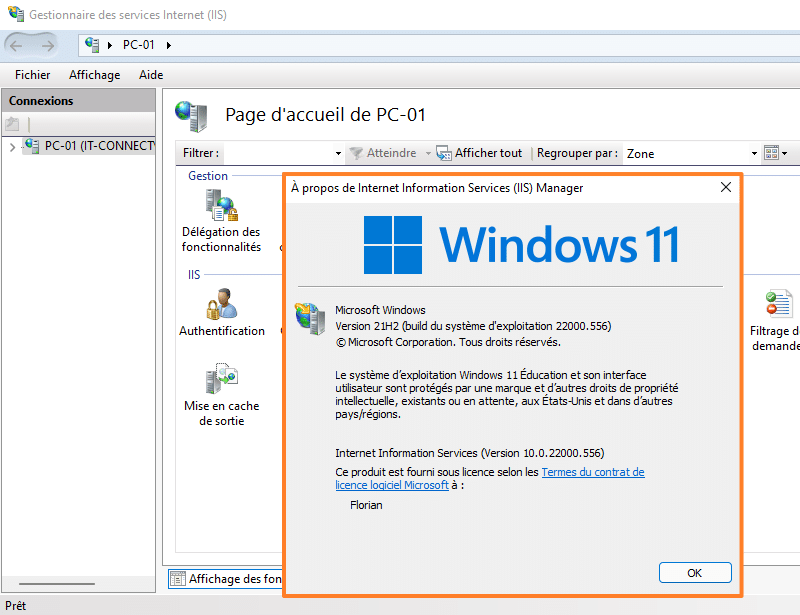Open Délégation des fonctionnalités icon
This screenshot has width=800, height=615.
pos(221,205)
